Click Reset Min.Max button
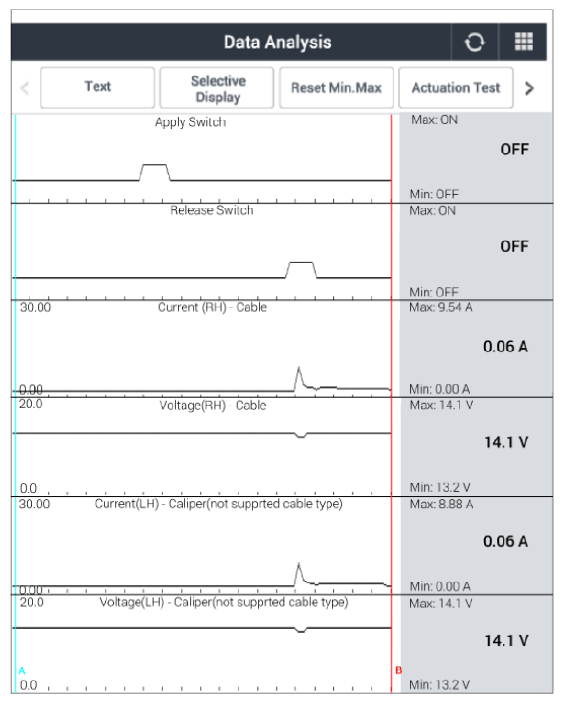Screen dimensions: 563x703 coord(336,87)
